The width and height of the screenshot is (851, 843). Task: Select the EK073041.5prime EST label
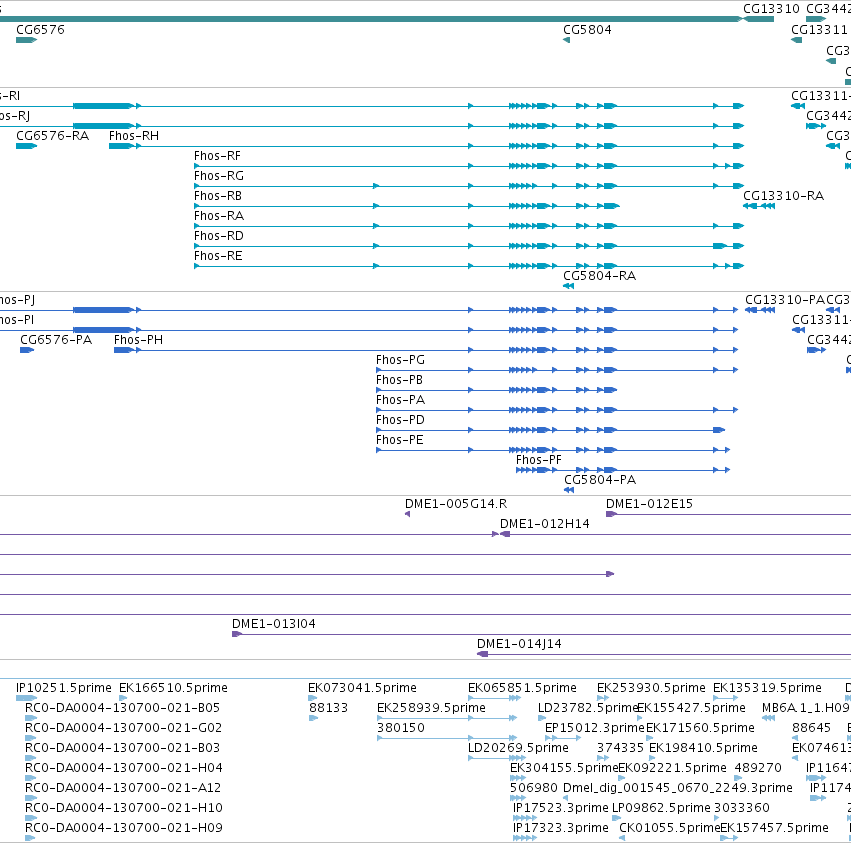[363, 688]
